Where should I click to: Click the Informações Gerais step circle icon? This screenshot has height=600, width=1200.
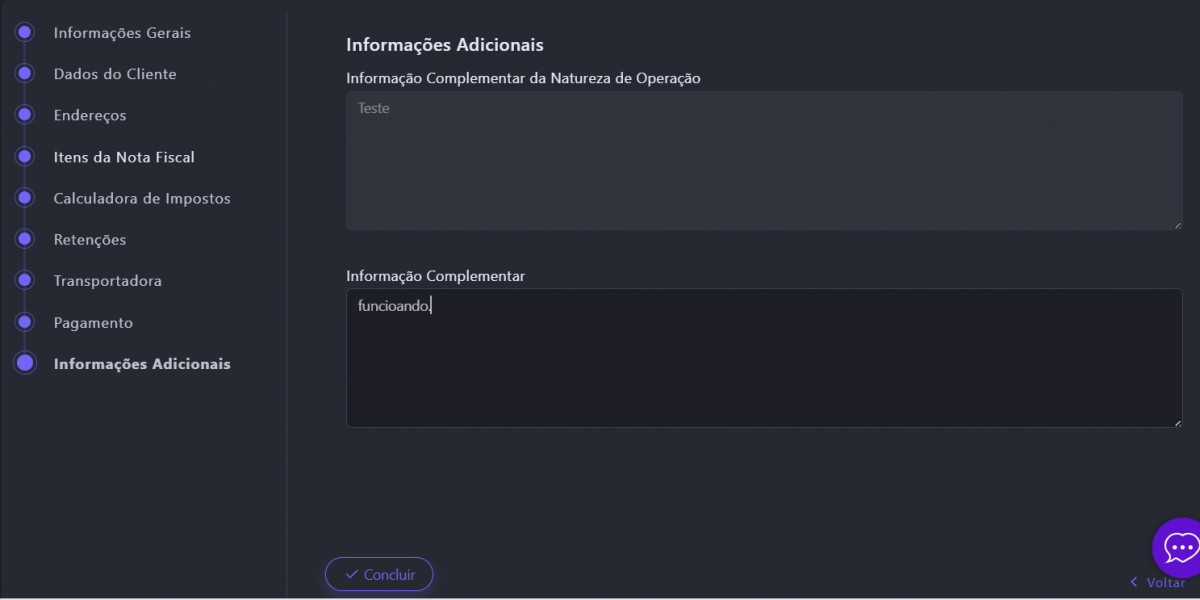(25, 33)
